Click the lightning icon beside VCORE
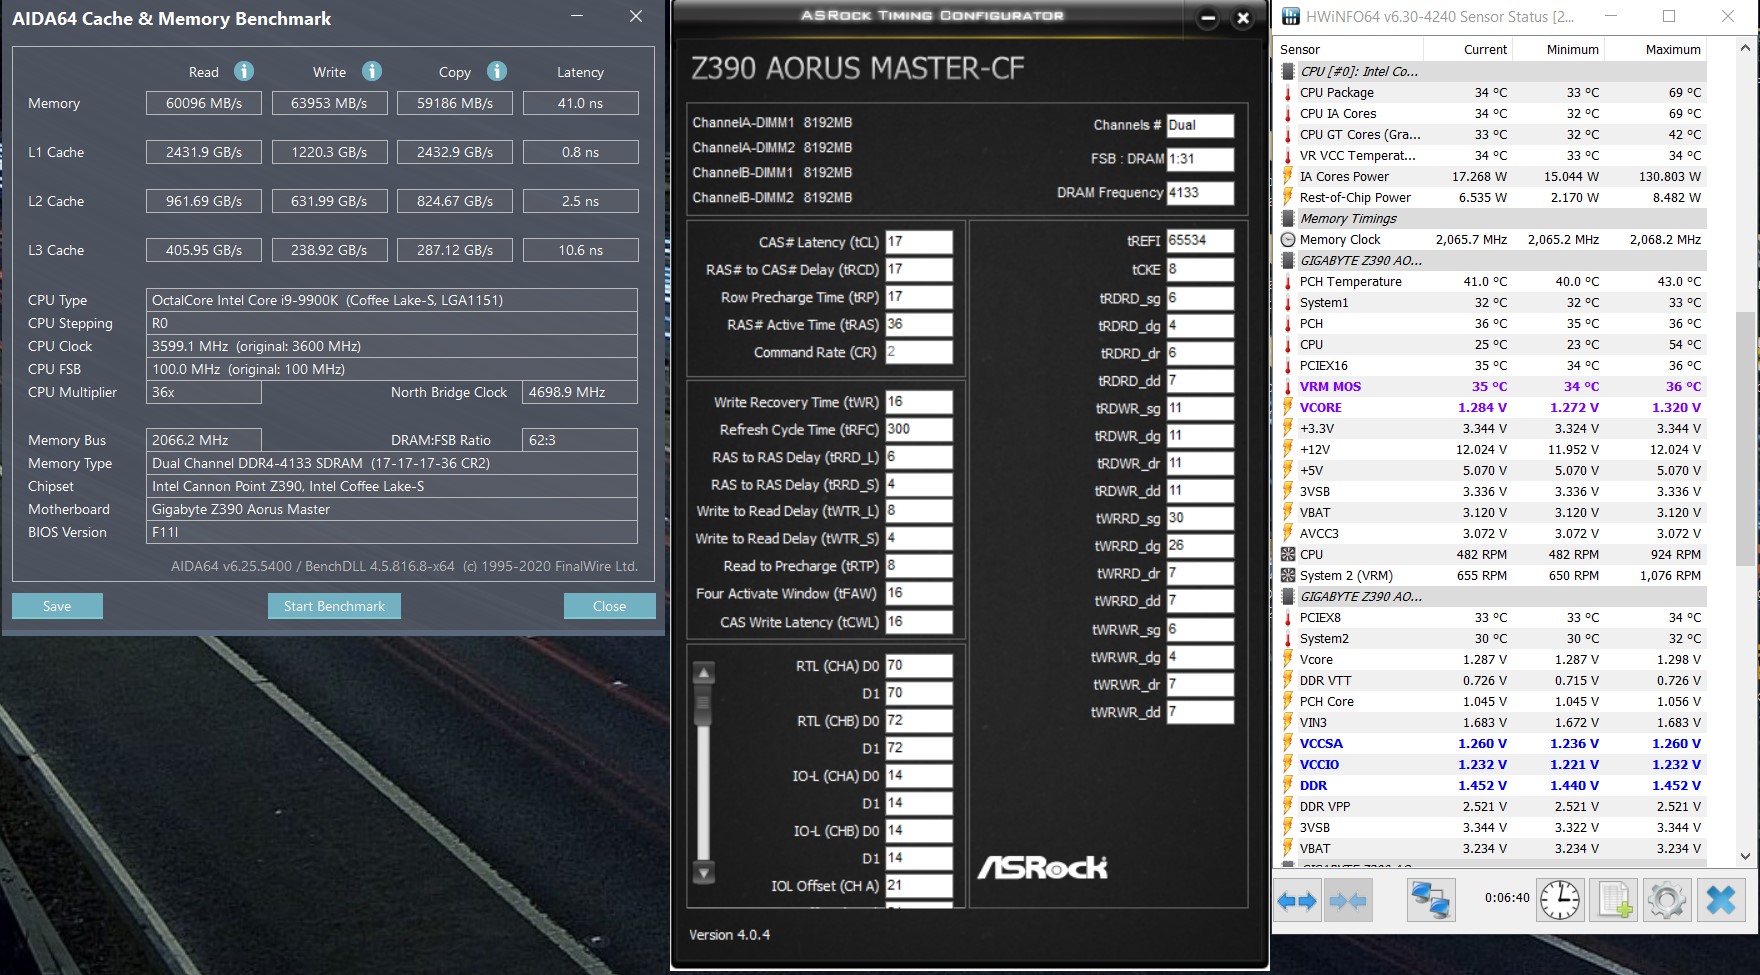 click(x=1288, y=408)
